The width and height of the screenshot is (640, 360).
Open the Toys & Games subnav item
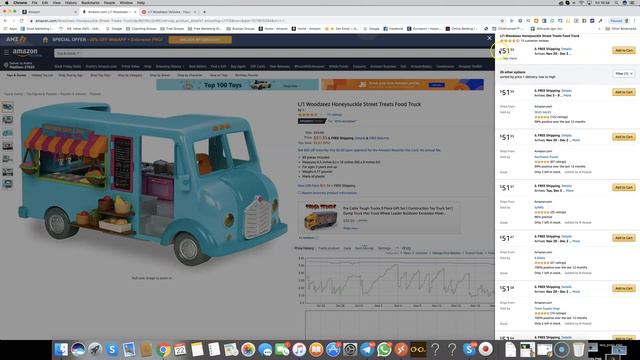[16, 75]
